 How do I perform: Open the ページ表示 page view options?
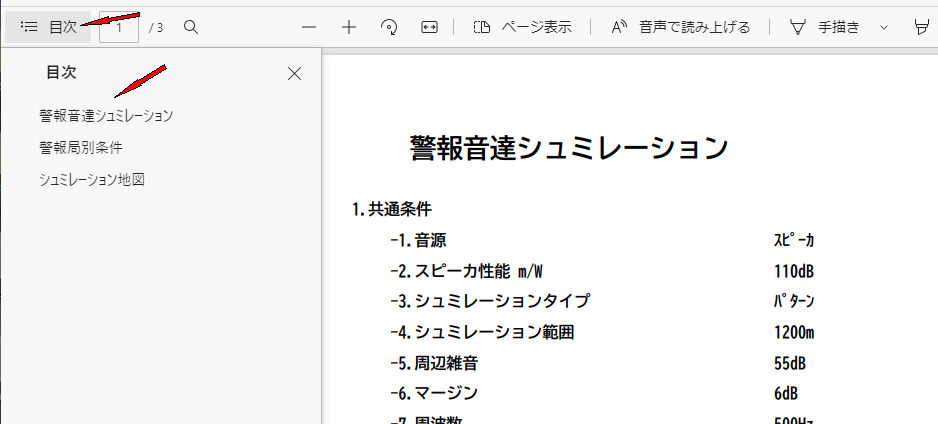pyautogui.click(x=522, y=27)
